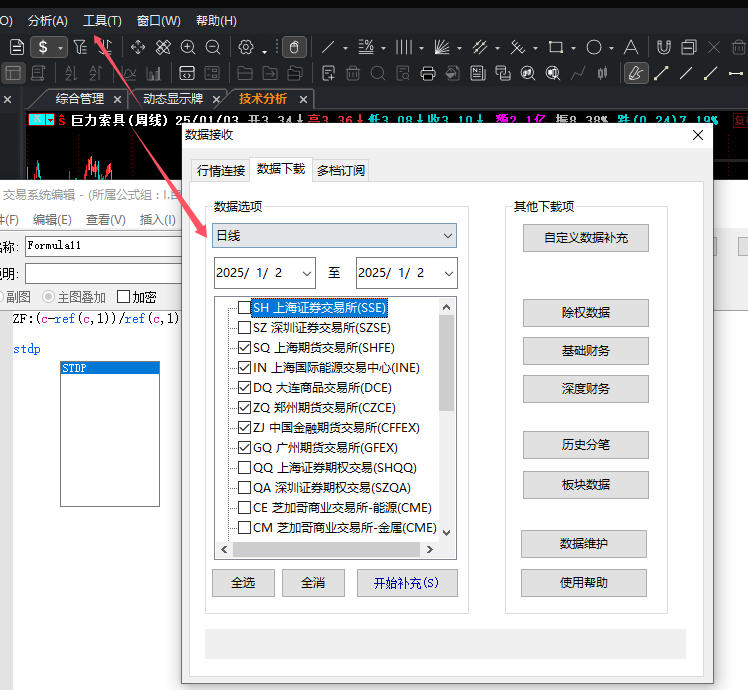Viewport: 748px width, 690px height.
Task: Switch to the 综合管理 tab
Action: pyautogui.click(x=80, y=99)
